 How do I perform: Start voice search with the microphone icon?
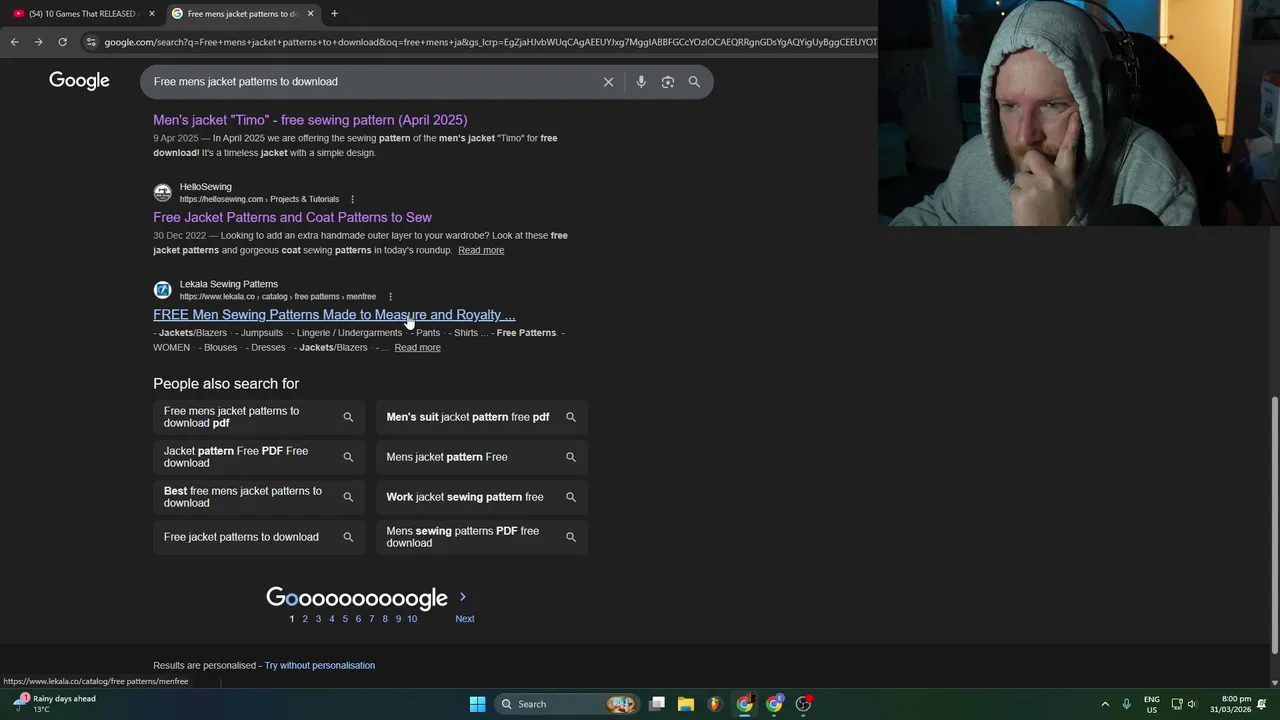coord(641,82)
